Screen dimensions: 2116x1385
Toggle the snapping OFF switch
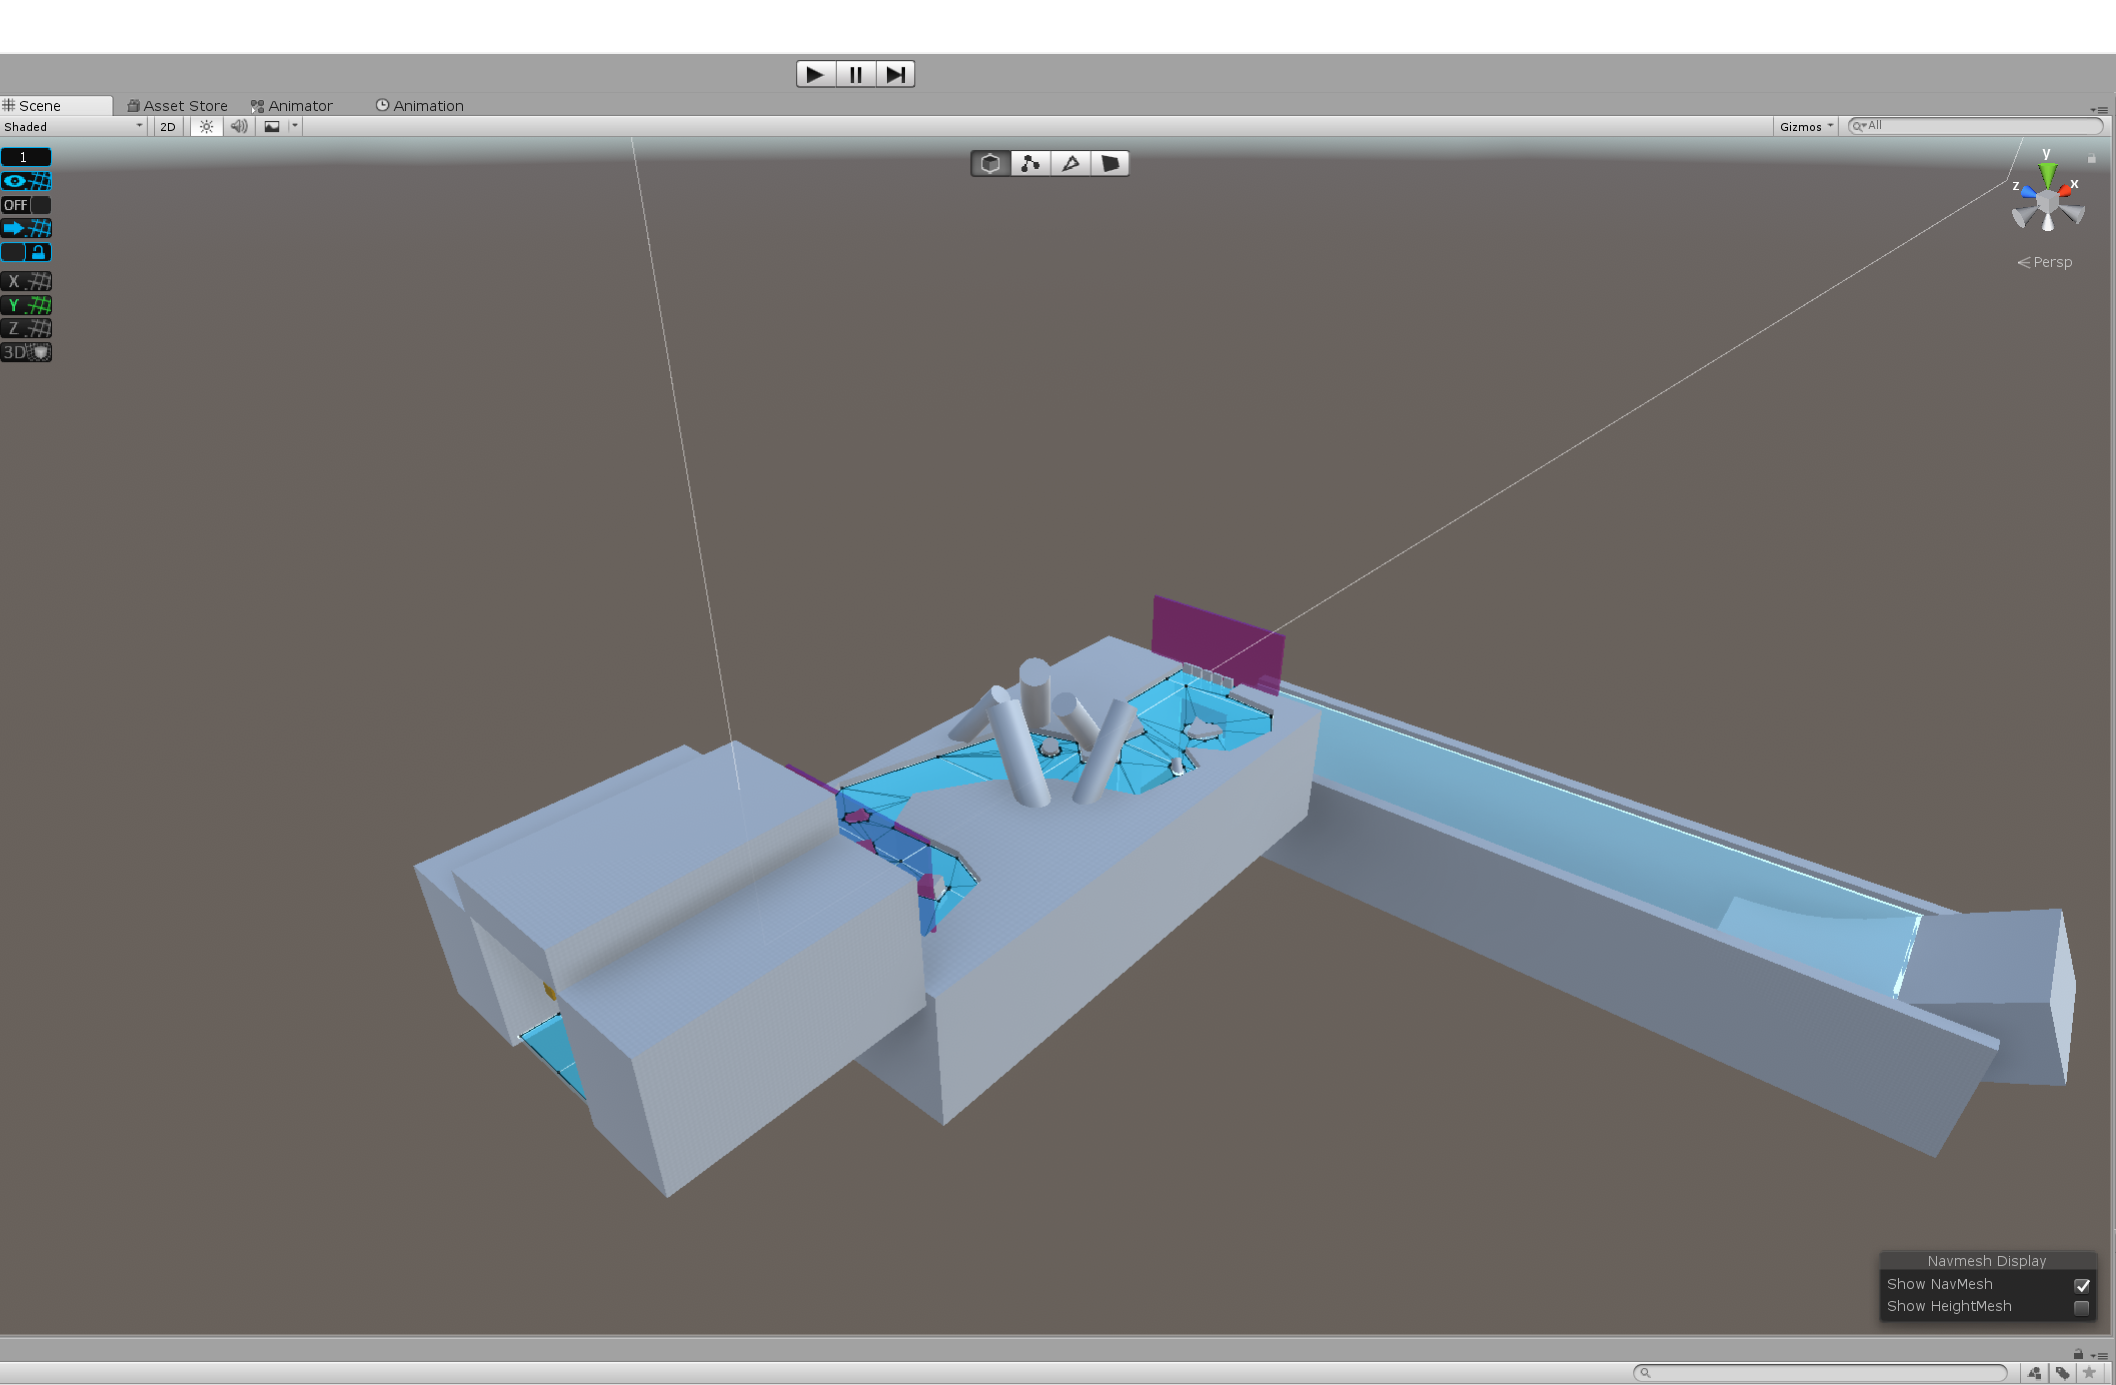coord(26,205)
